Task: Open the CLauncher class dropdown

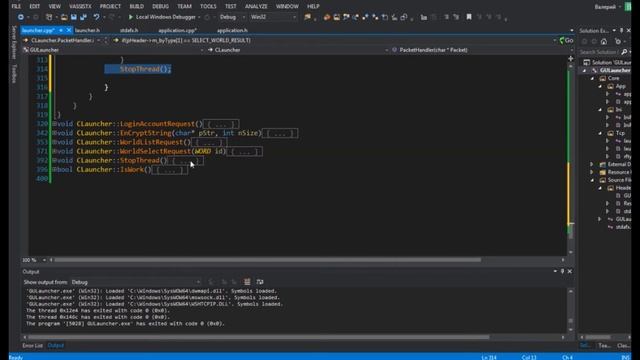Action: point(298,50)
